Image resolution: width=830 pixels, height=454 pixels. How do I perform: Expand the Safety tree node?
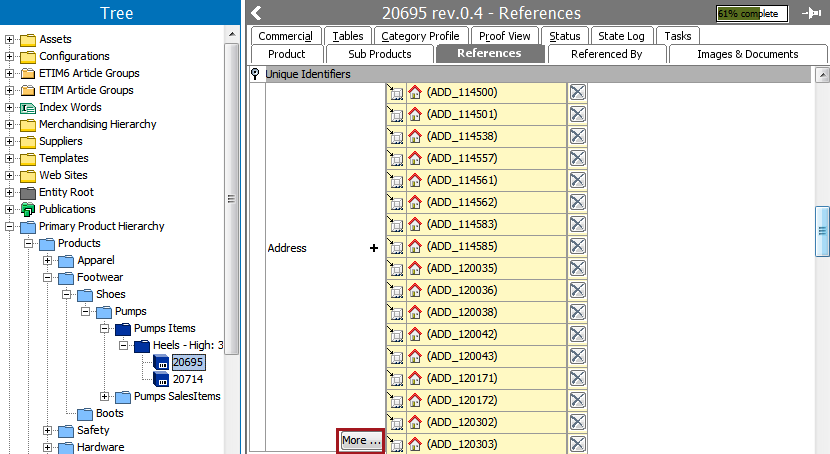pyautogui.click(x=48, y=430)
